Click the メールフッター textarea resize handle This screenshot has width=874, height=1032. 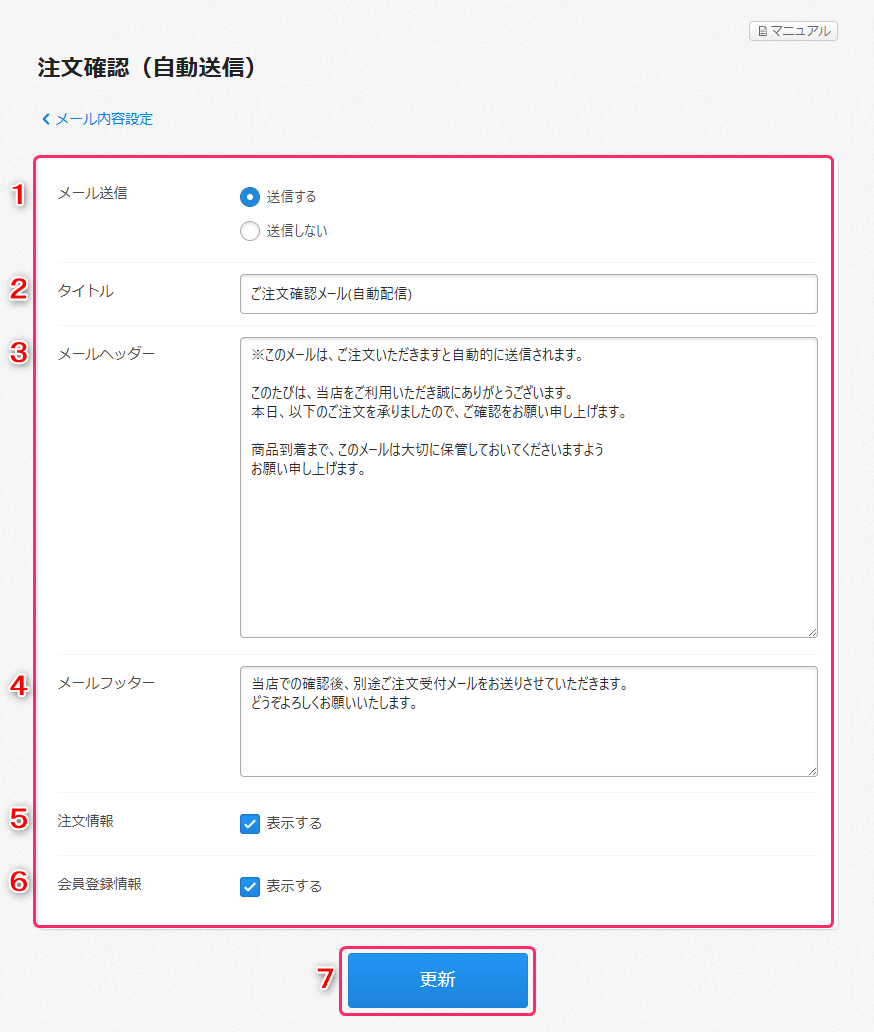[x=812, y=771]
